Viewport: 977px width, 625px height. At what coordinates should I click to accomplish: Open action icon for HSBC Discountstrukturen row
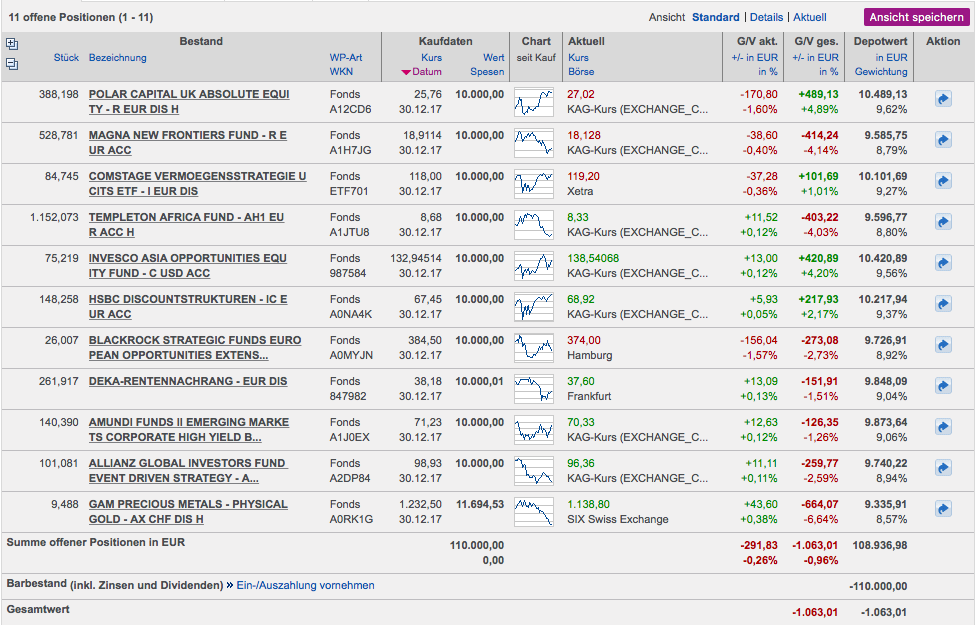click(x=942, y=305)
